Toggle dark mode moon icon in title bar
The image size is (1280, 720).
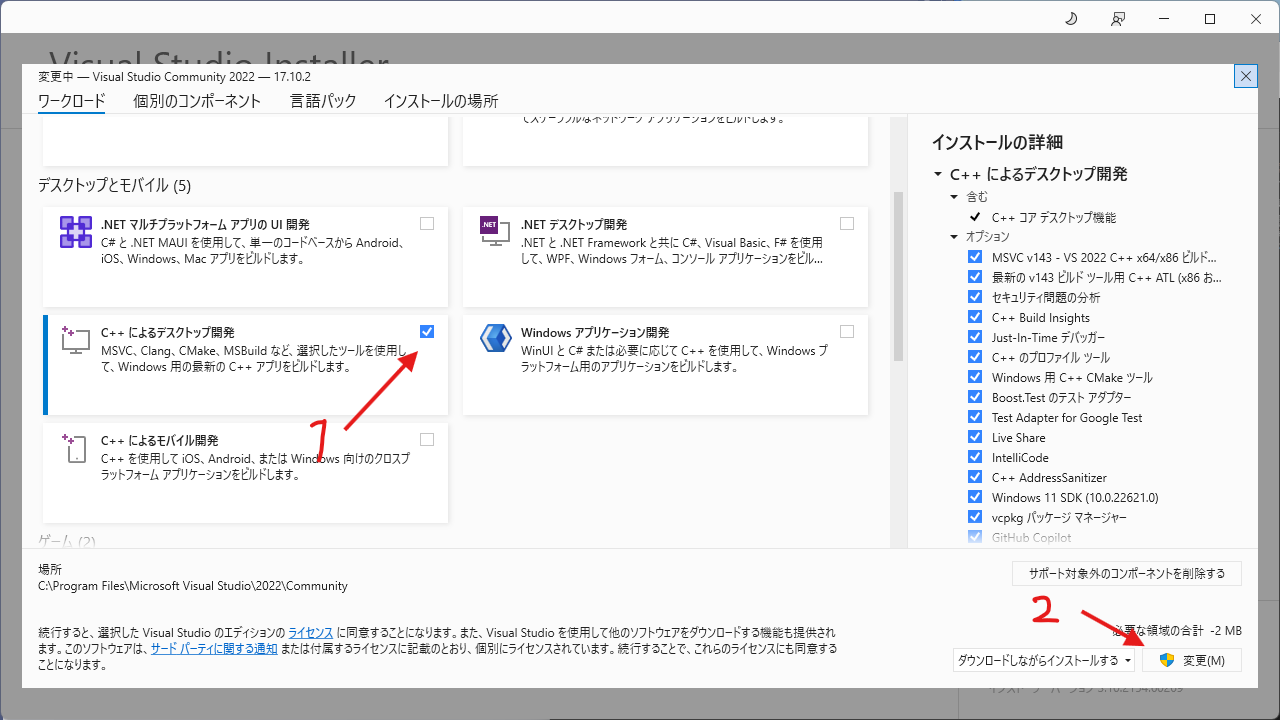[1071, 19]
